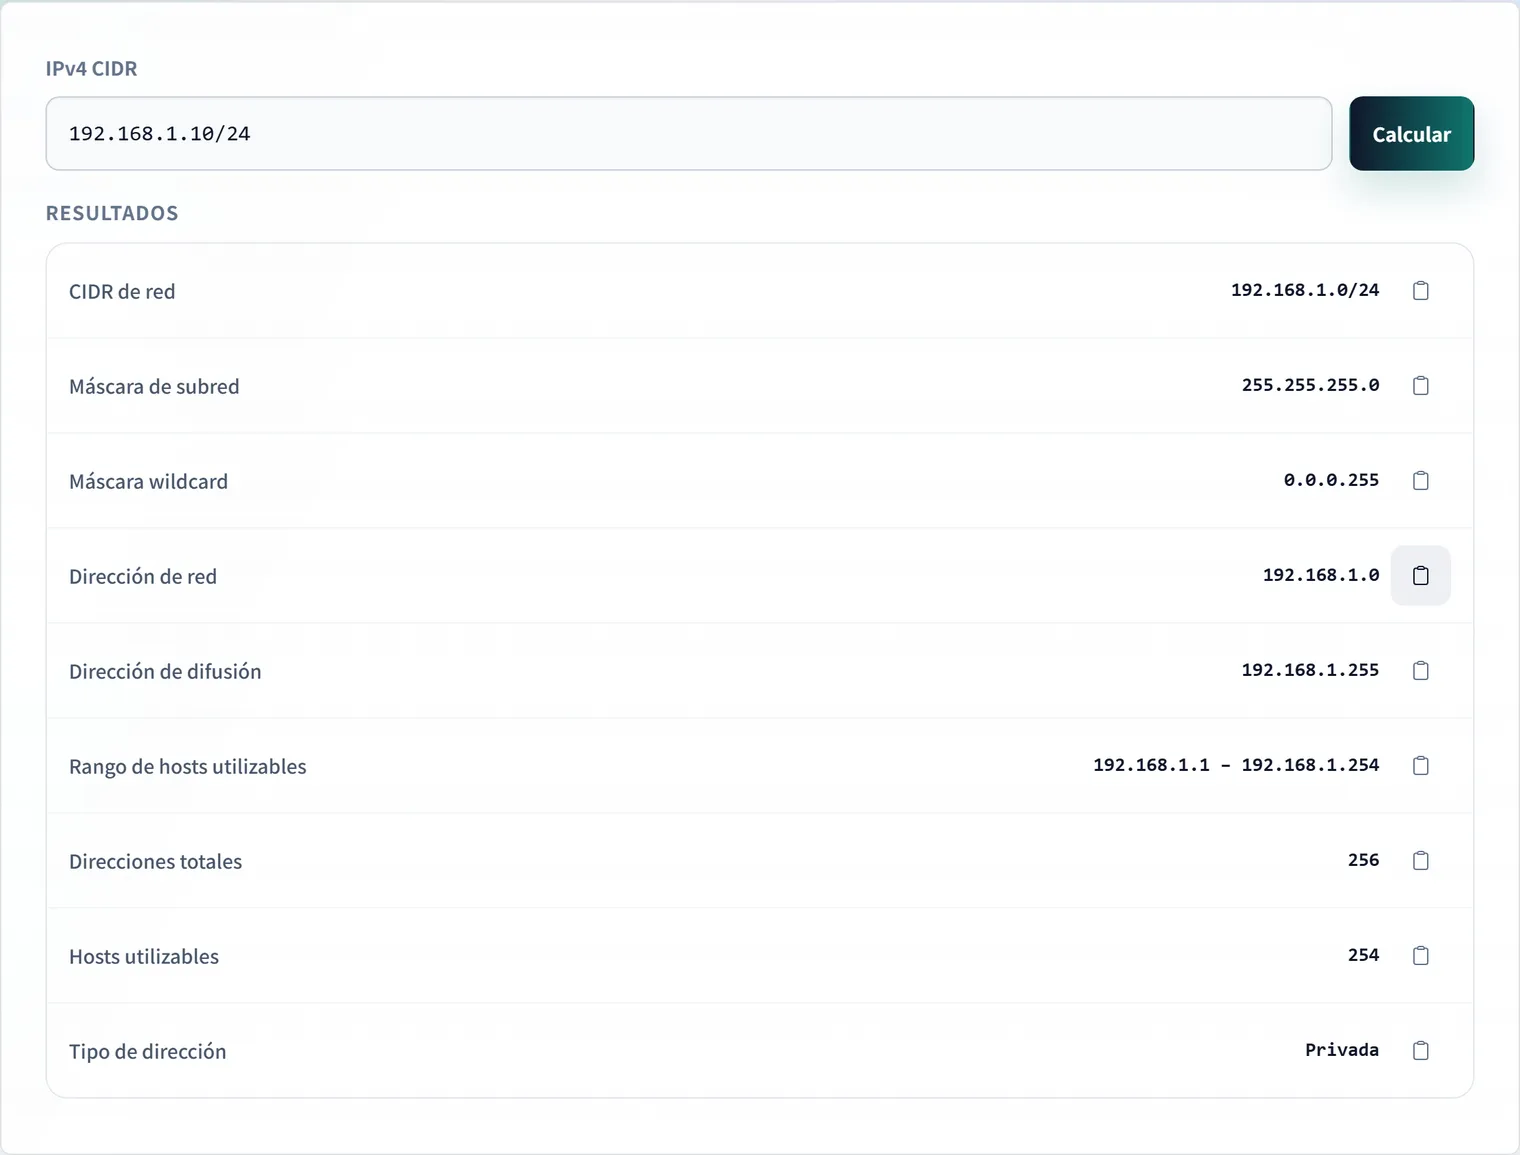Copy the Hosts utilizables value
The height and width of the screenshot is (1155, 1520).
1420,956
